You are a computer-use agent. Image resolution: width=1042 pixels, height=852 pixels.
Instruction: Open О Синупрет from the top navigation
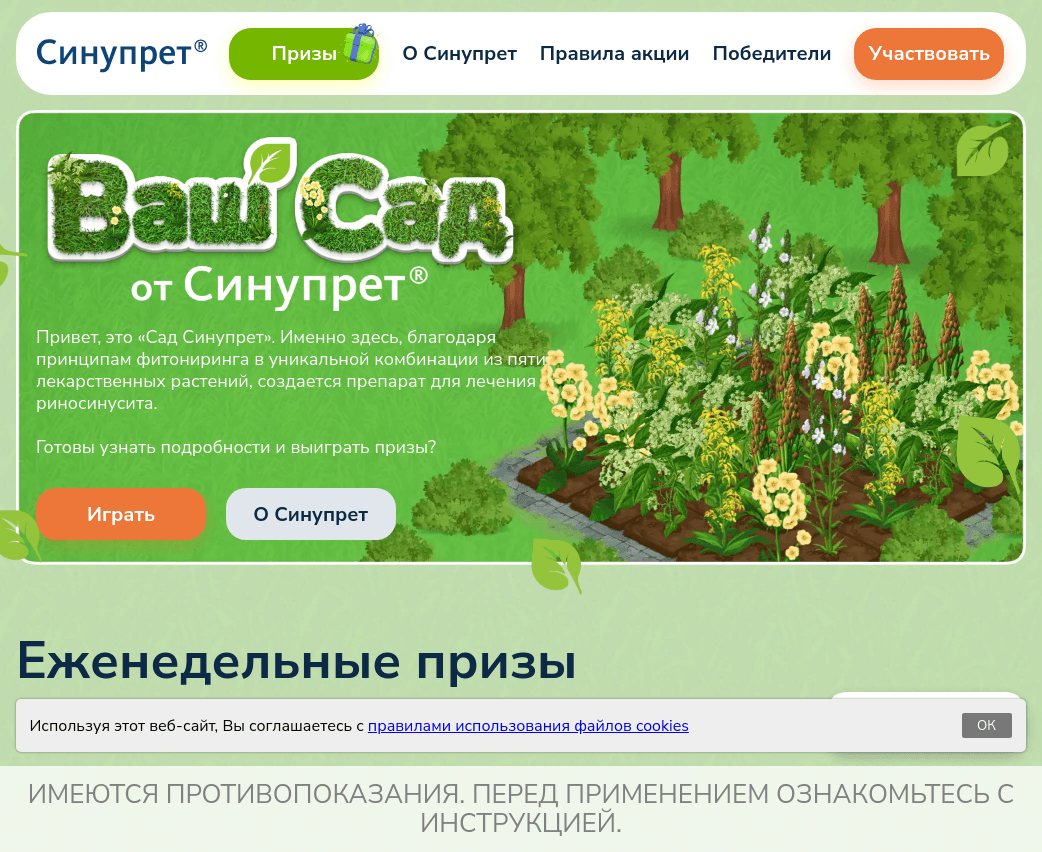tap(459, 54)
